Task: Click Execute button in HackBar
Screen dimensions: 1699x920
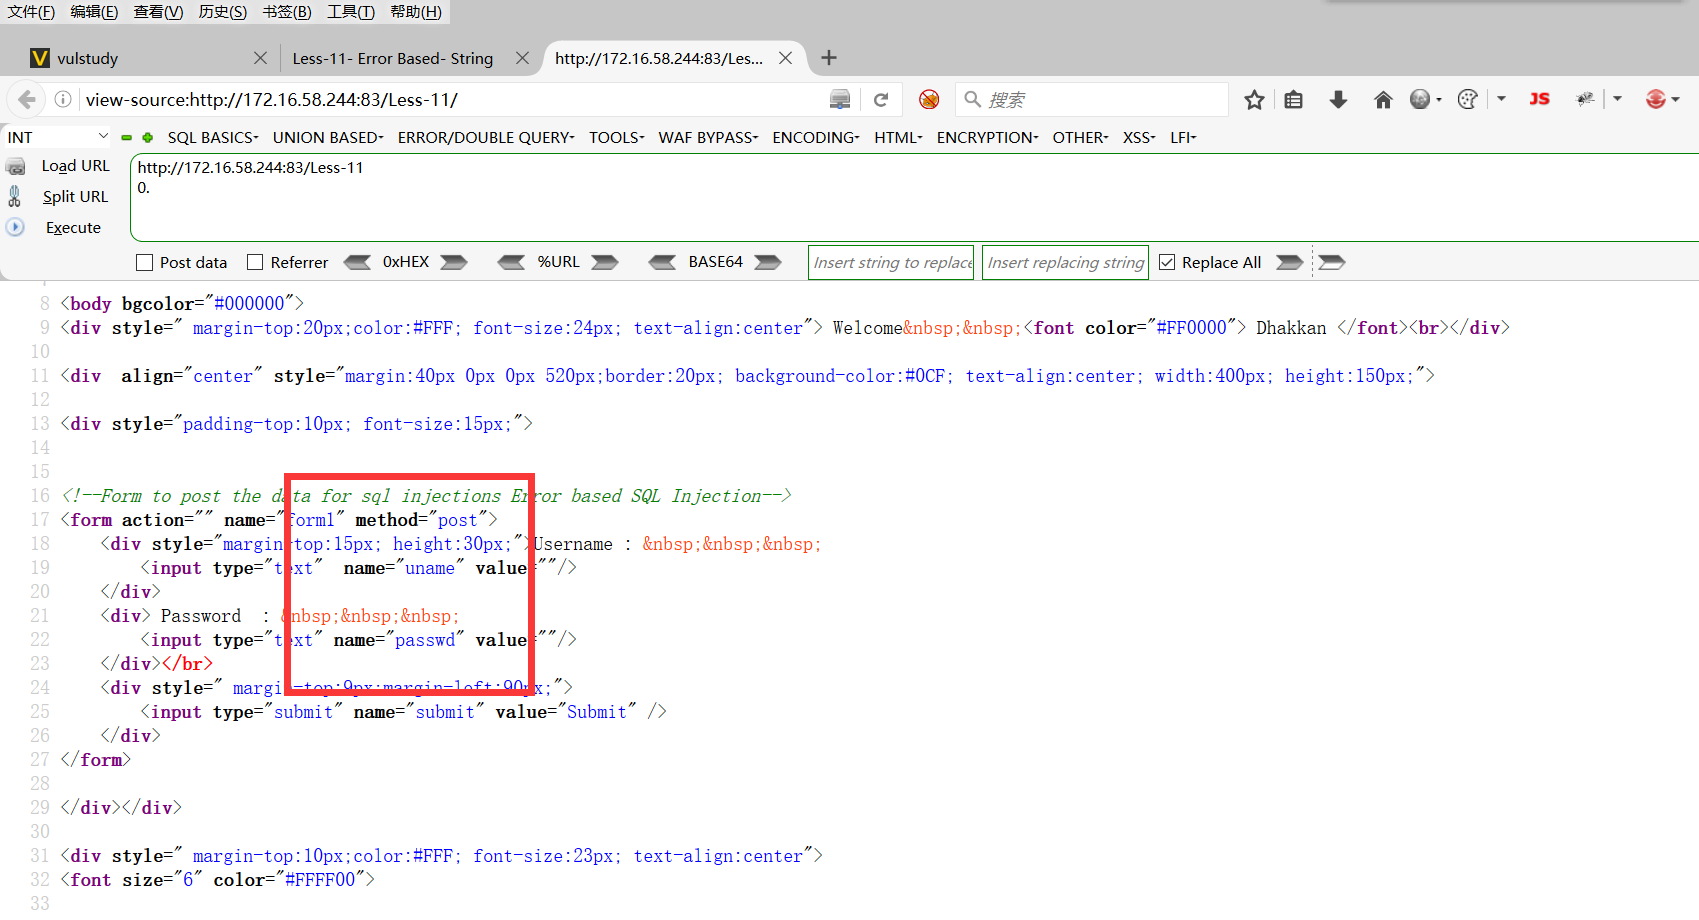Action: [73, 228]
